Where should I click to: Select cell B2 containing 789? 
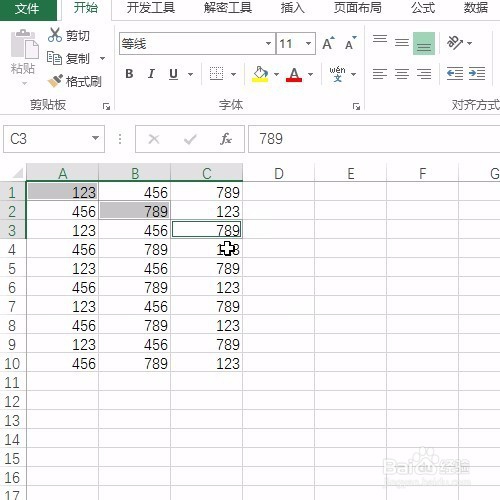pos(135,211)
